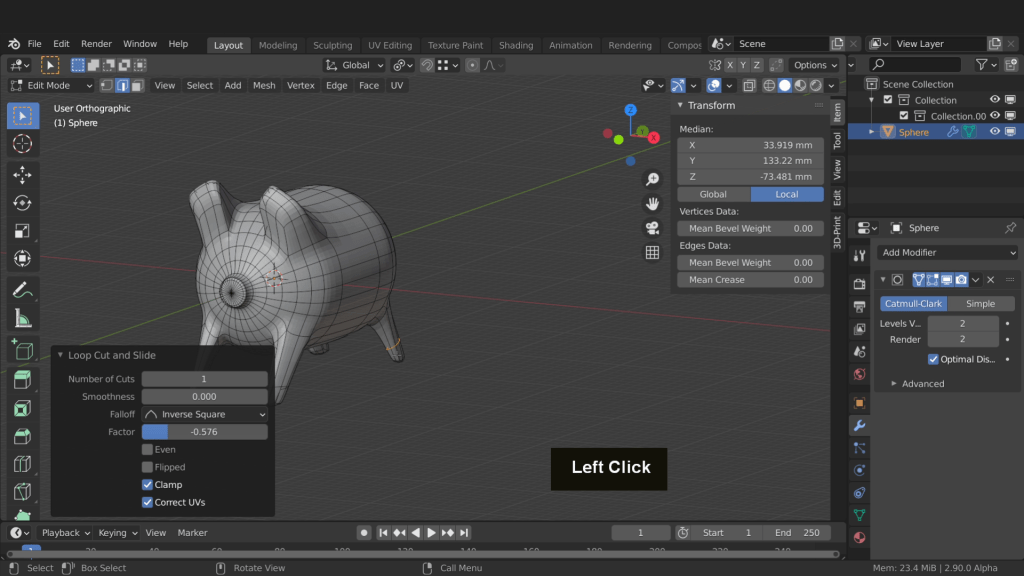Toggle camera view icon in viewport
Image resolution: width=1024 pixels, height=576 pixels.
click(652, 228)
